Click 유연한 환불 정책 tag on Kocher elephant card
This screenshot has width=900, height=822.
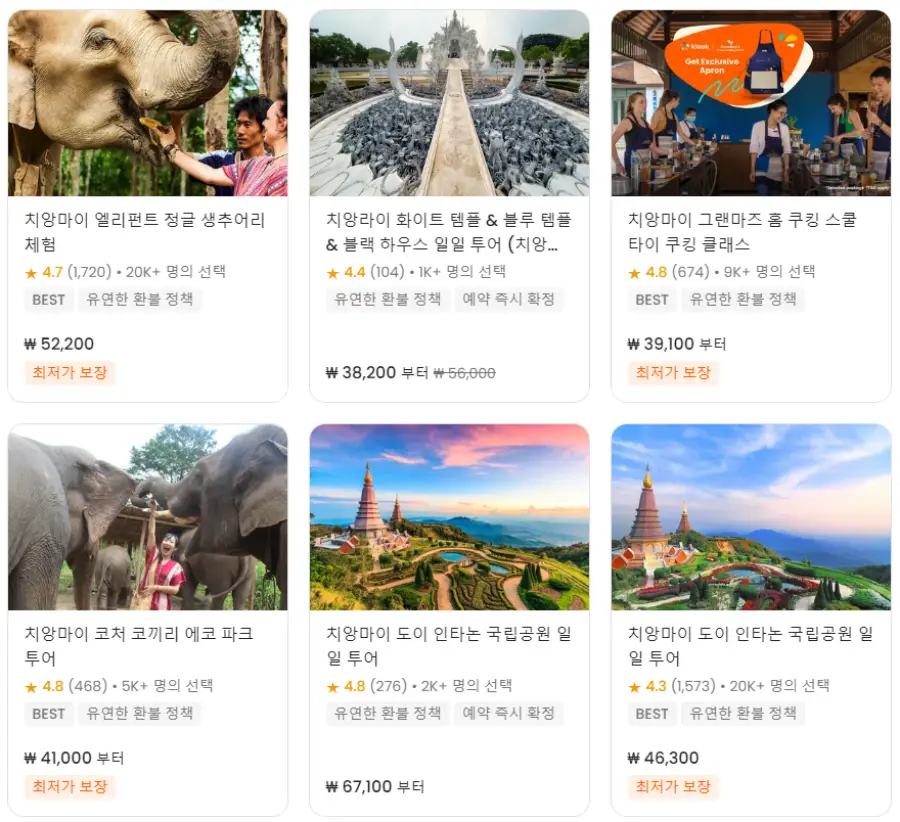point(139,714)
